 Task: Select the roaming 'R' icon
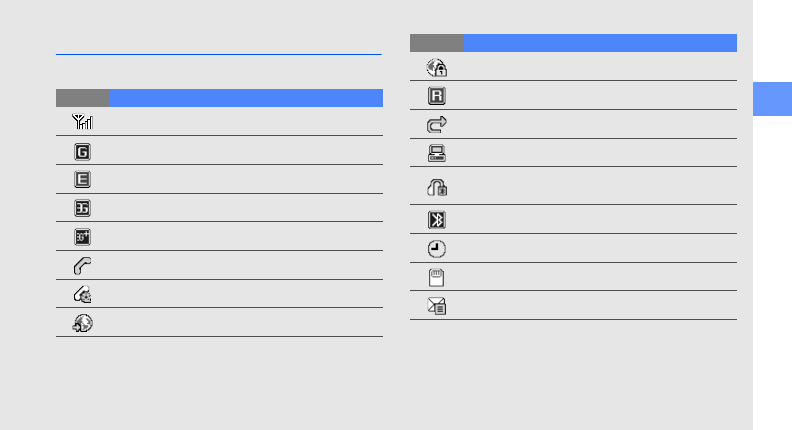437,96
